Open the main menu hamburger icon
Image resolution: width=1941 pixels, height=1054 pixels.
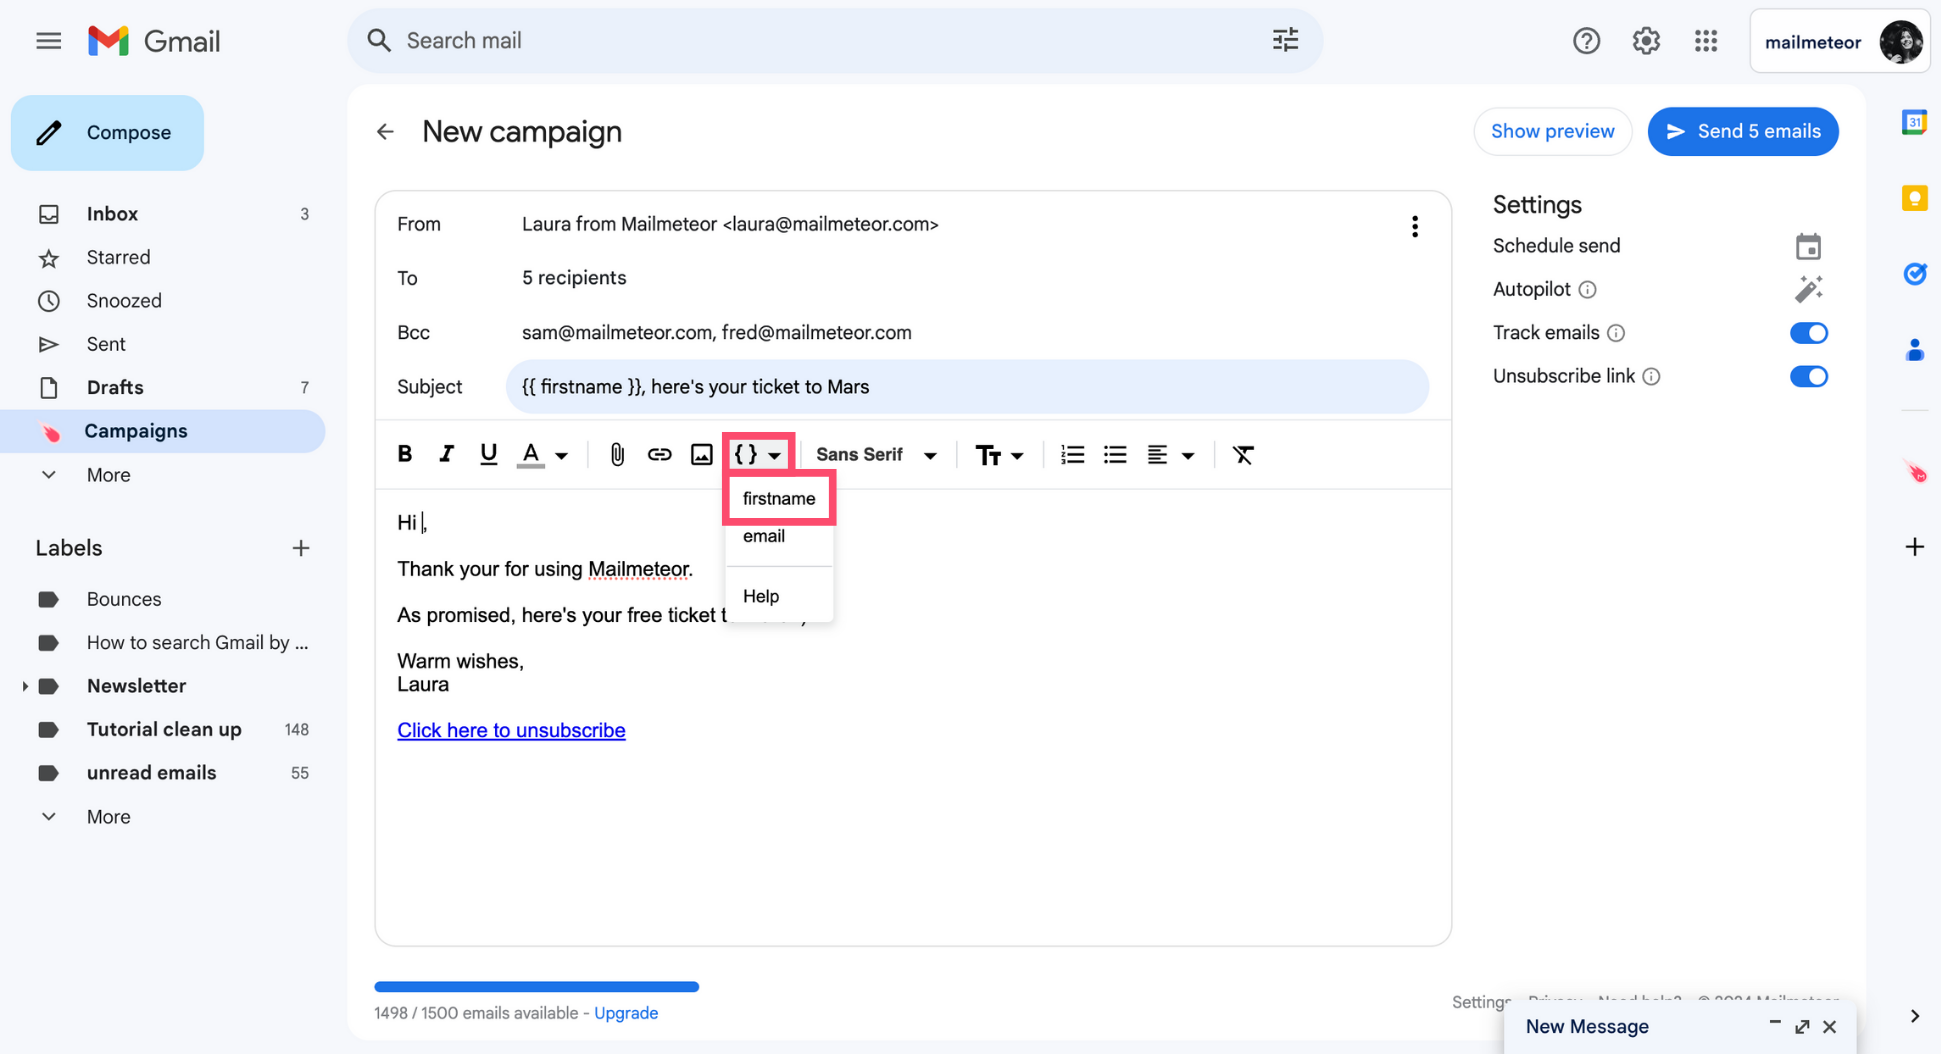pyautogui.click(x=48, y=41)
